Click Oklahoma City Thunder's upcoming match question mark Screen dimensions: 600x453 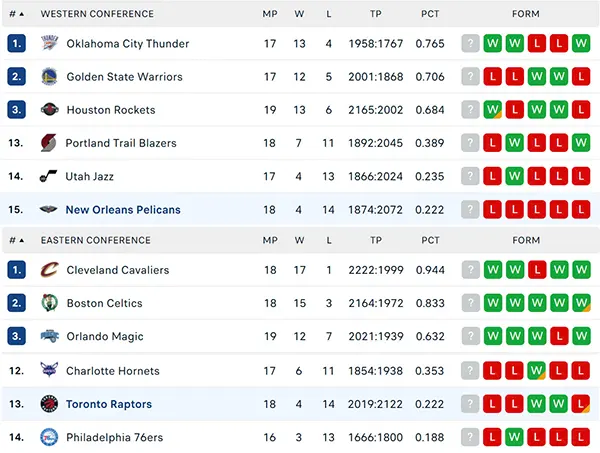(470, 43)
